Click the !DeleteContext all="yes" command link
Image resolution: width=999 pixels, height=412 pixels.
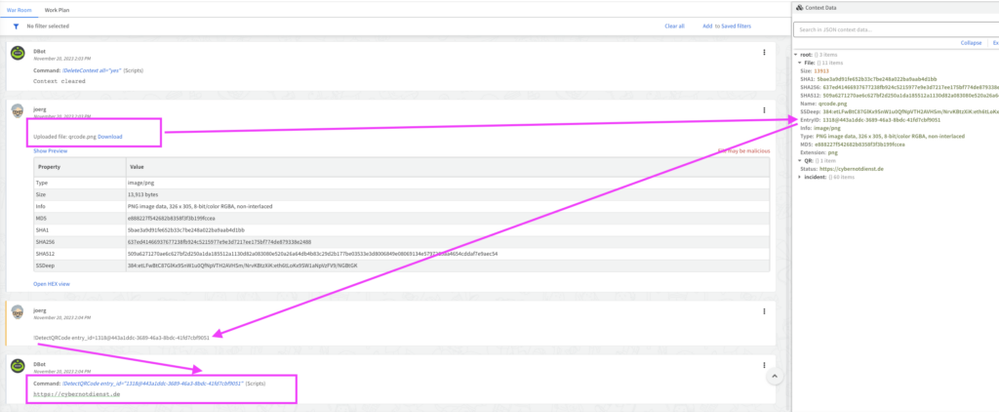click(91, 72)
